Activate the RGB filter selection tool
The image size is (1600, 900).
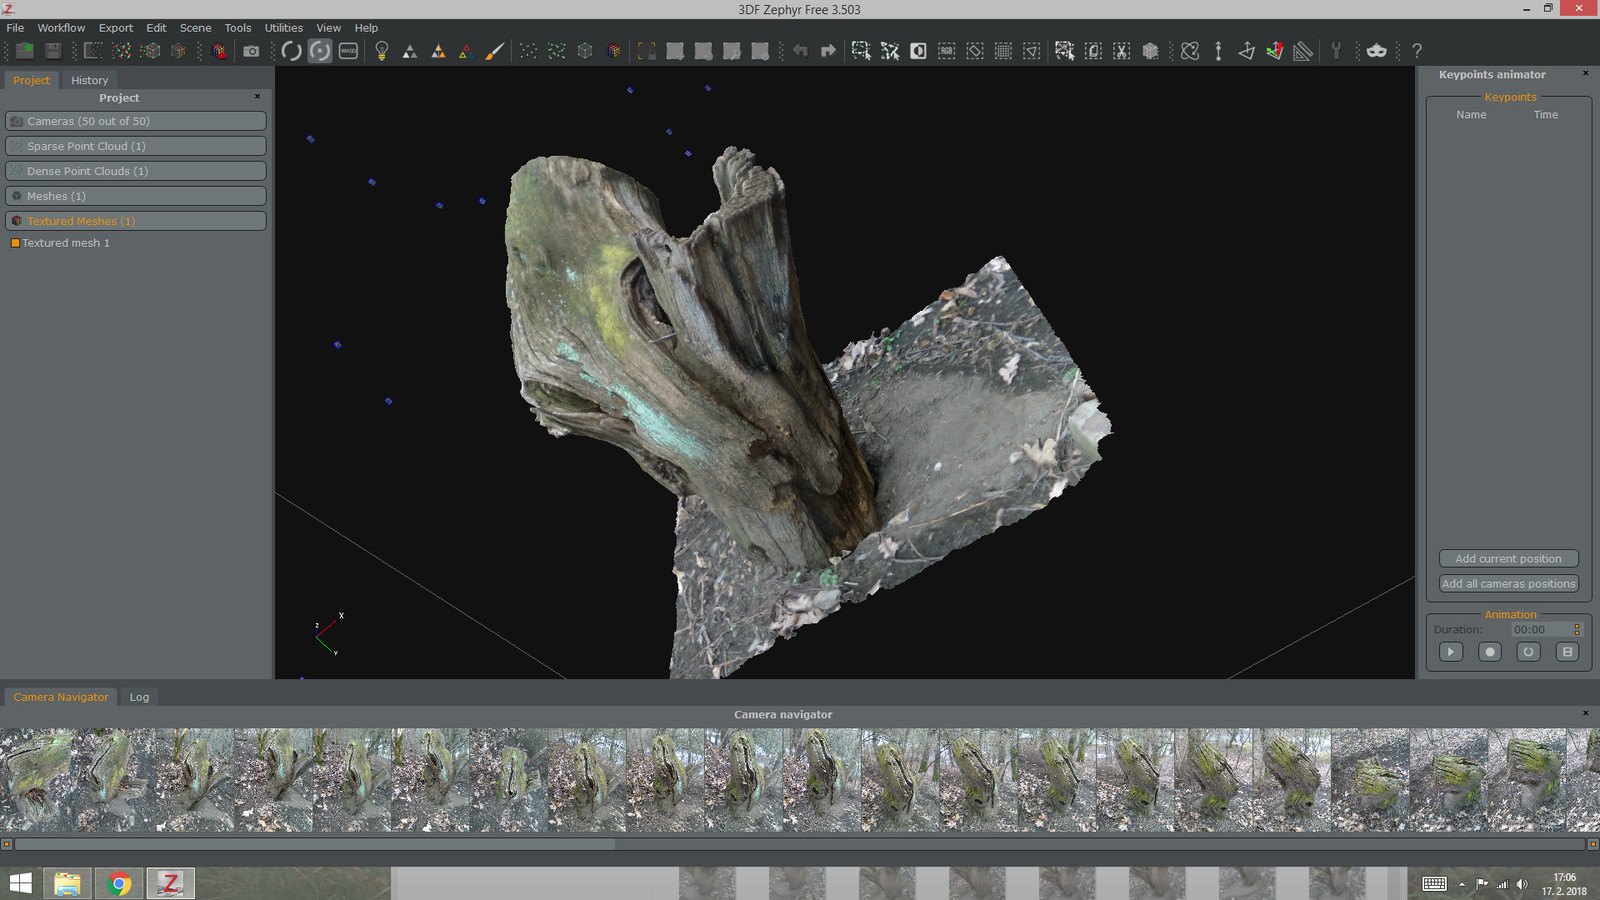[946, 50]
